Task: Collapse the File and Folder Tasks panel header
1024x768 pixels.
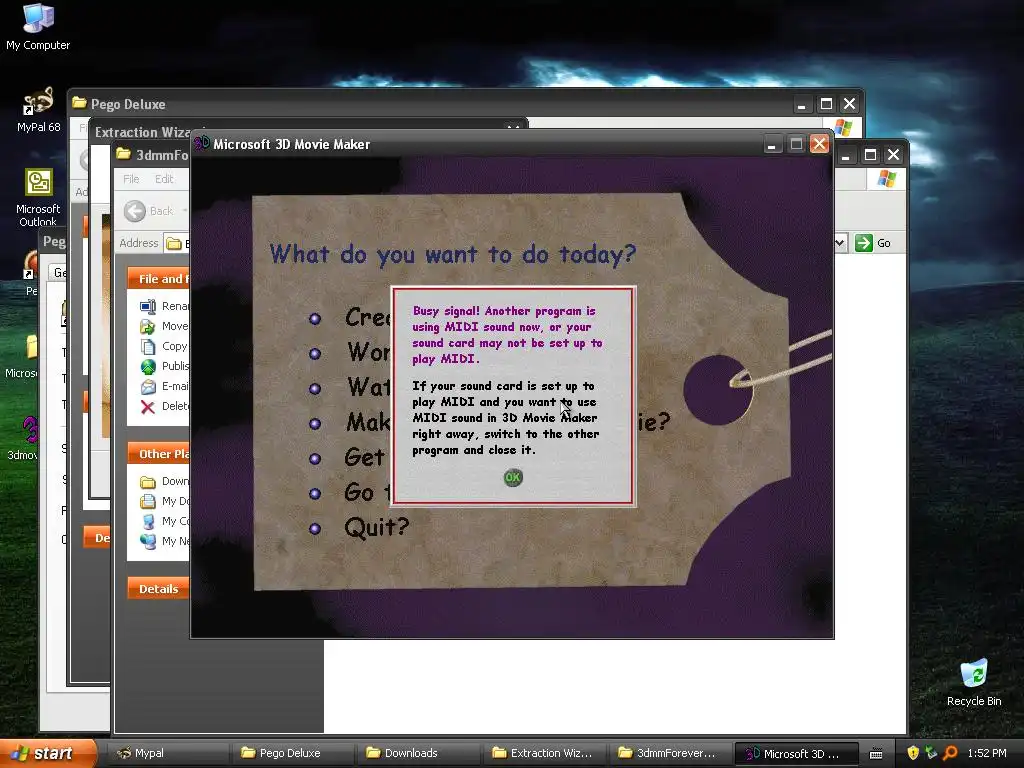Action: point(158,279)
